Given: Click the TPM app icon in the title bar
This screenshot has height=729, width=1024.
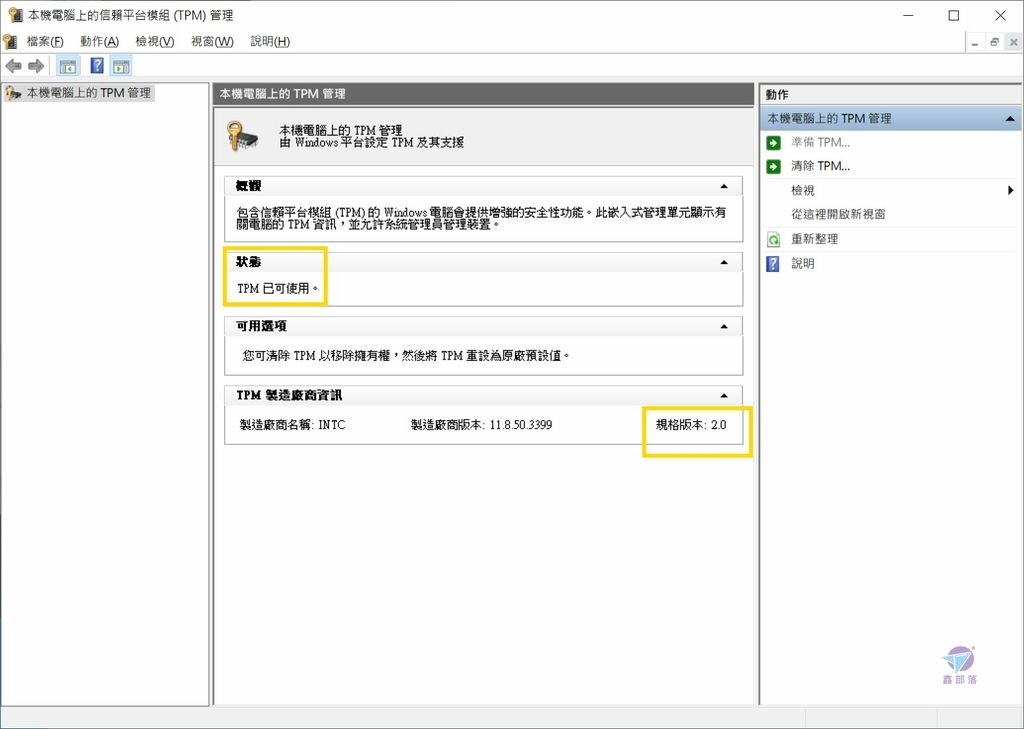Looking at the screenshot, I should (14, 15).
